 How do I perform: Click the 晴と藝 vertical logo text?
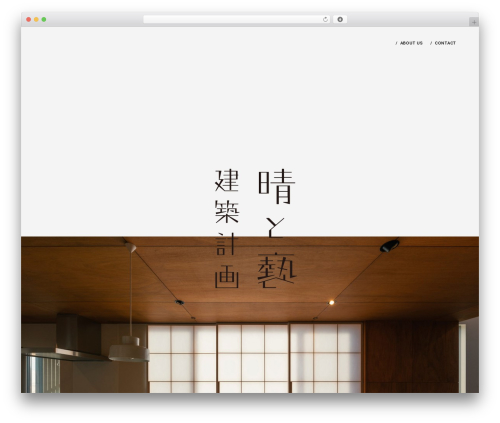point(277,229)
